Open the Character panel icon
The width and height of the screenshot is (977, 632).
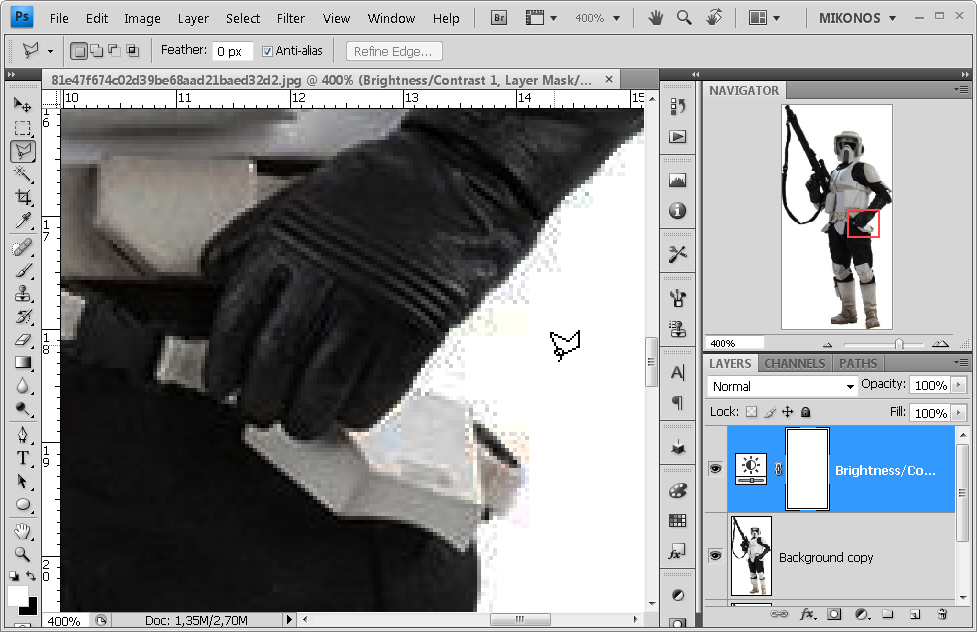coord(677,373)
